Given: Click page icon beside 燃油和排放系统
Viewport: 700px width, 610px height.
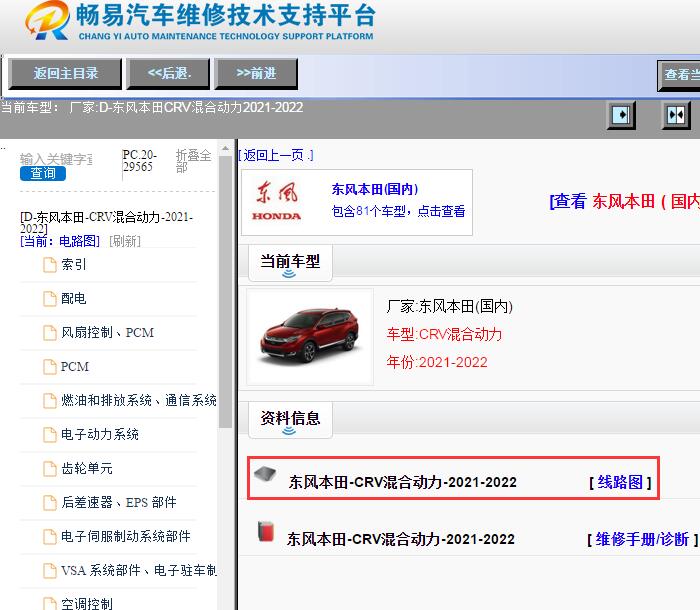Looking at the screenshot, I should pos(50,401).
